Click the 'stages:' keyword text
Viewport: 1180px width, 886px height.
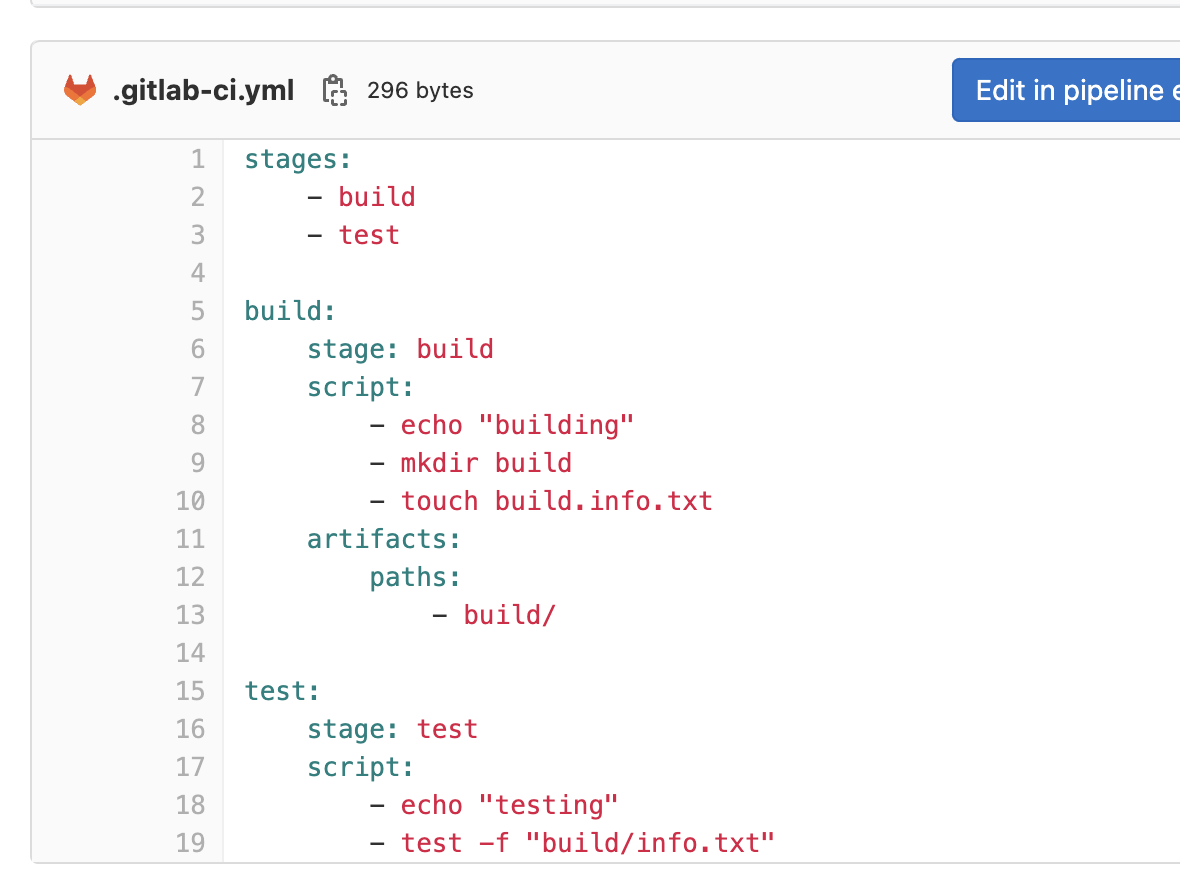point(298,160)
